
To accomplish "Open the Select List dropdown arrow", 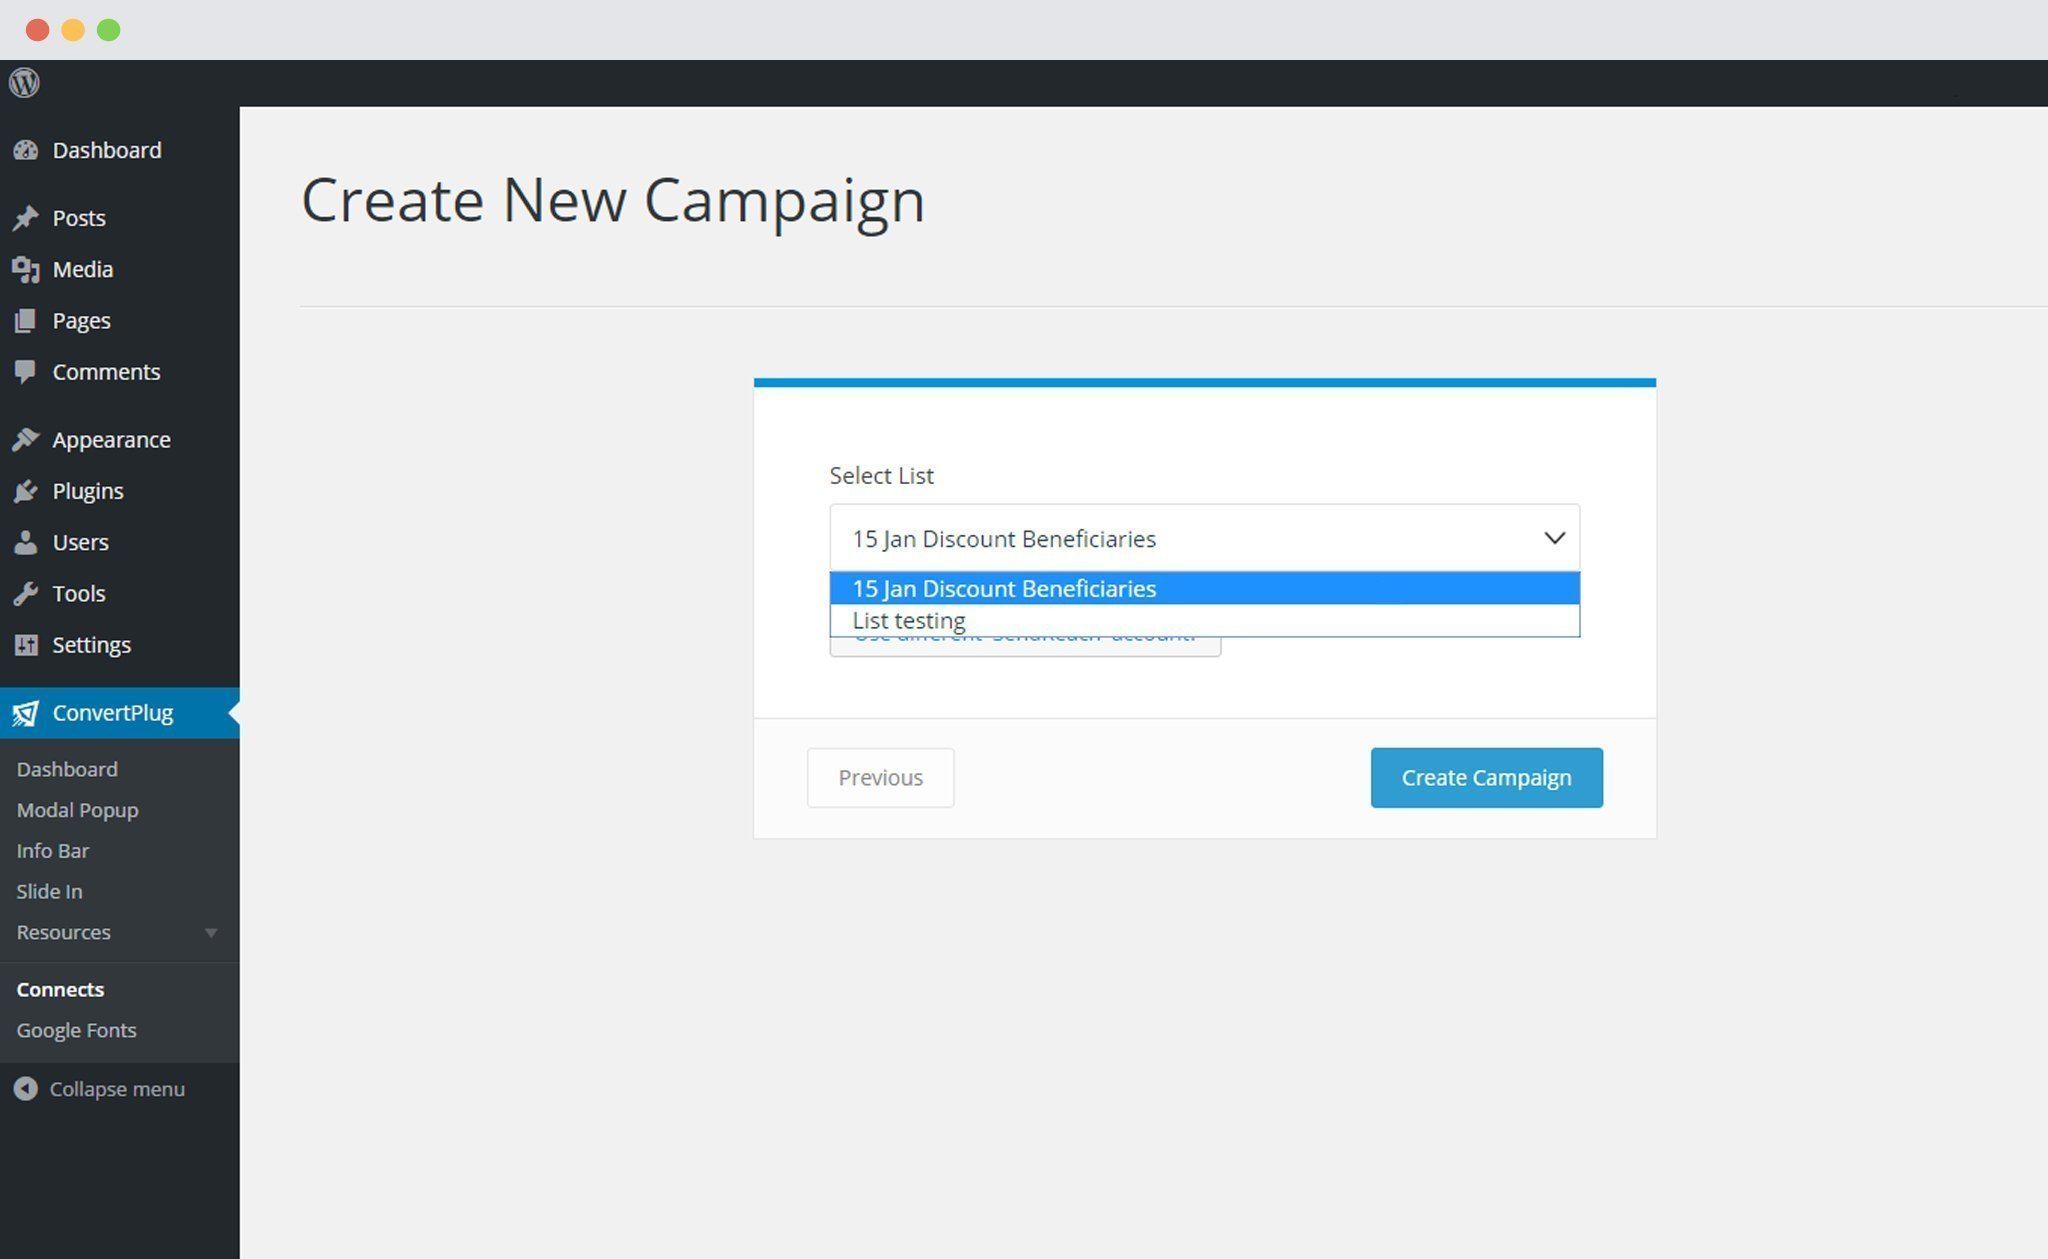I will tap(1554, 538).
